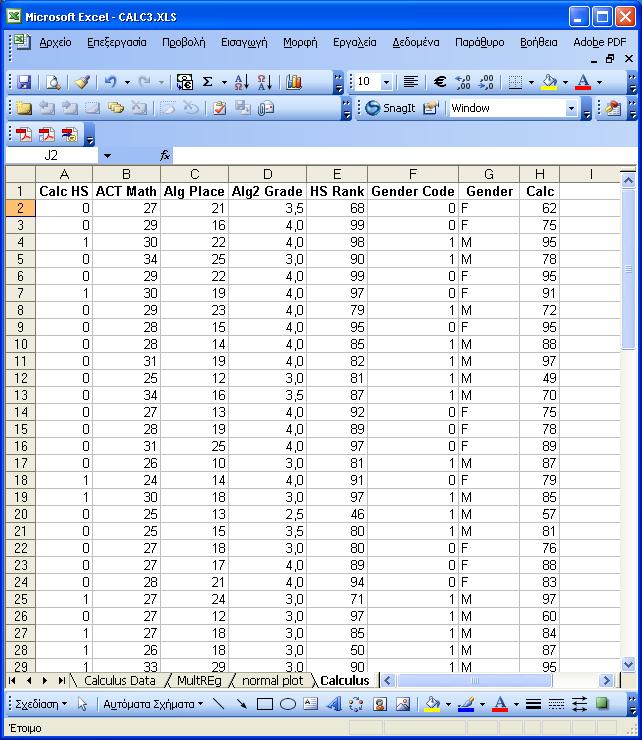Open the Εισαγωγή menu
The width and height of the screenshot is (642, 740).
point(244,42)
